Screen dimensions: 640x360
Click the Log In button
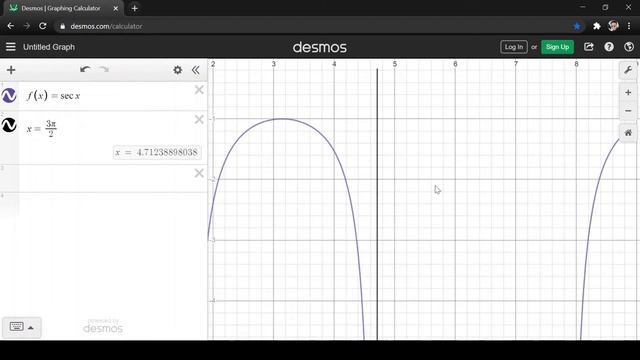pos(513,47)
